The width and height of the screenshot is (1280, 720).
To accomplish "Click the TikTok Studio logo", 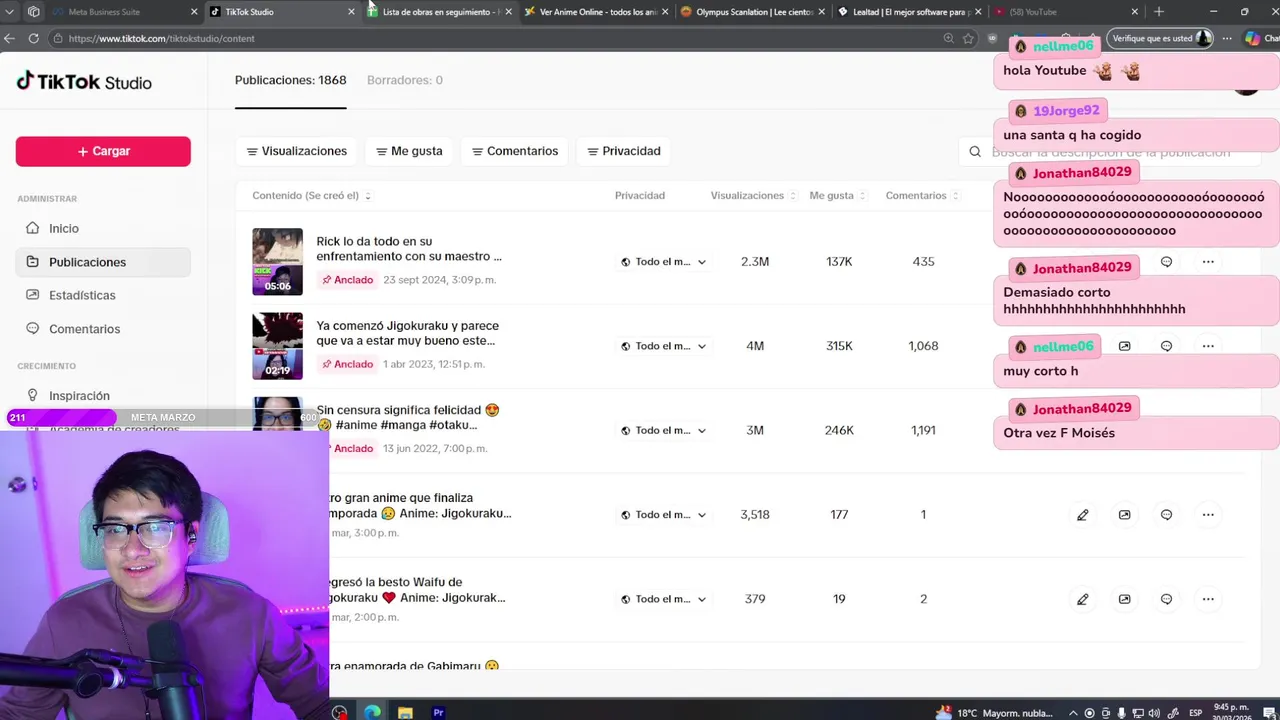I will click(84, 82).
